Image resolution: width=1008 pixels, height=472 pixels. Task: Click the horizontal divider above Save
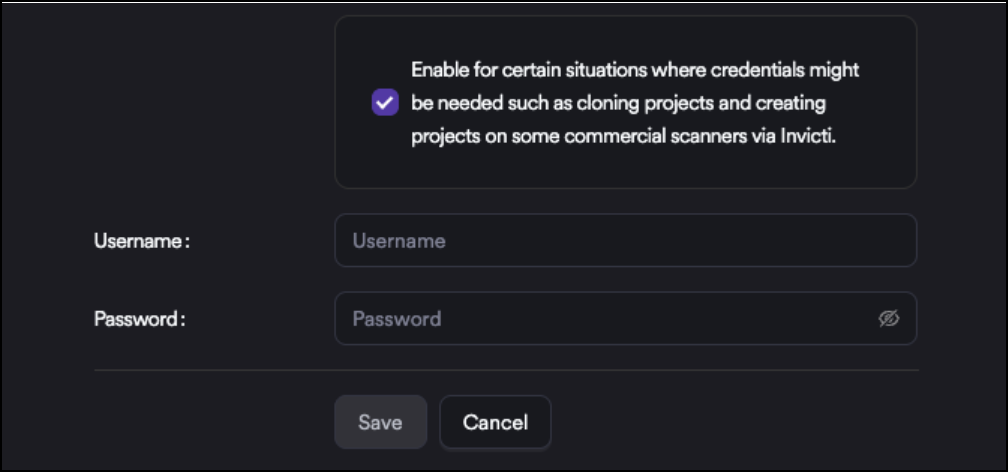click(x=506, y=370)
